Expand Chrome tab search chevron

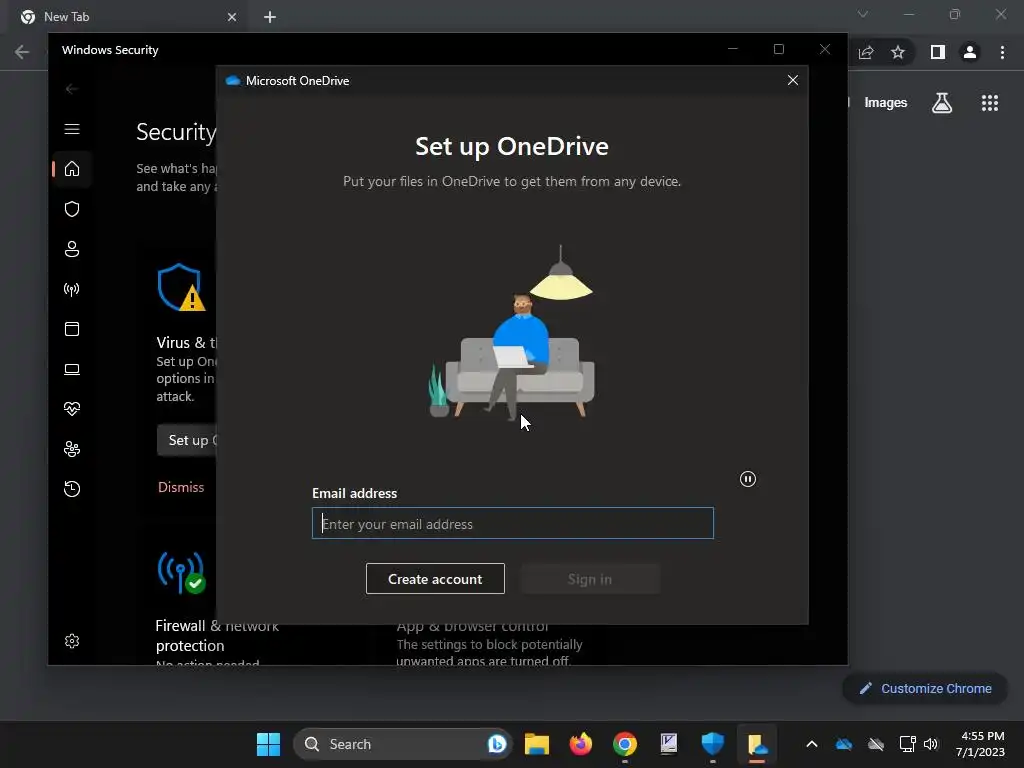[863, 14]
